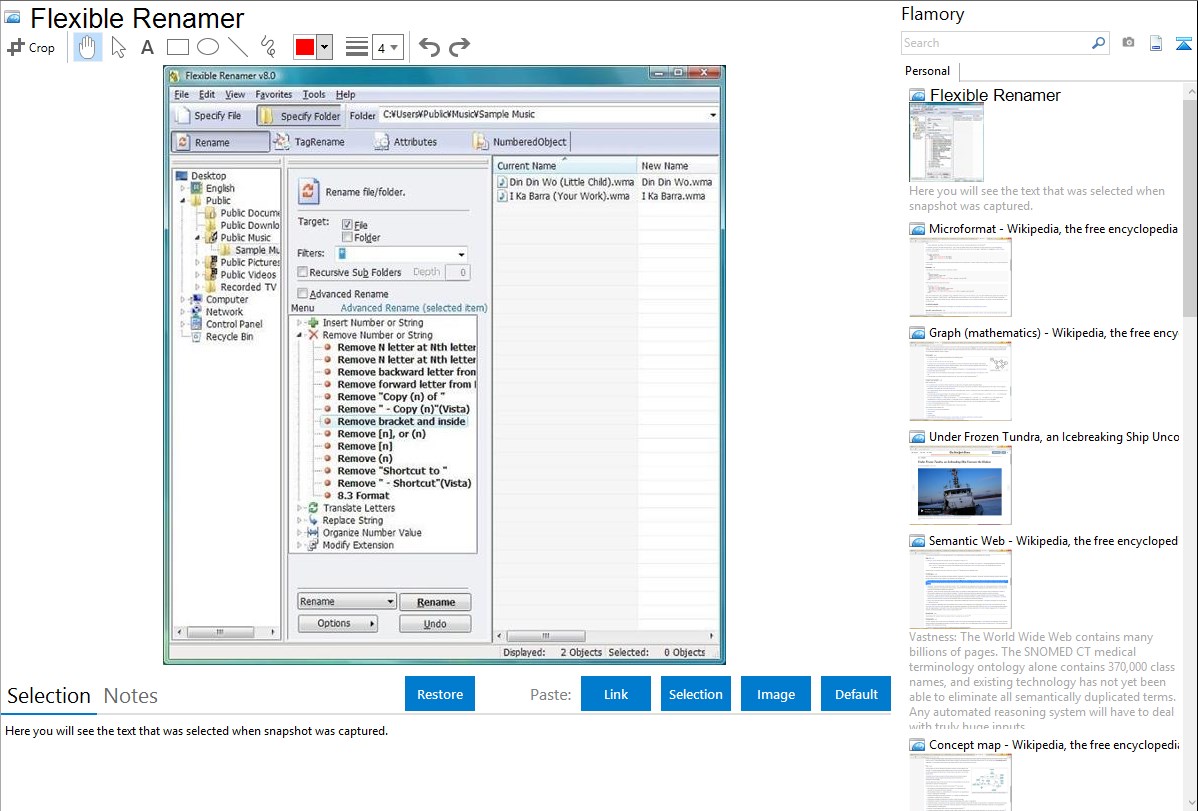Pick the ellipse drawing tool
The width and height of the screenshot is (1198, 811).
207,47
